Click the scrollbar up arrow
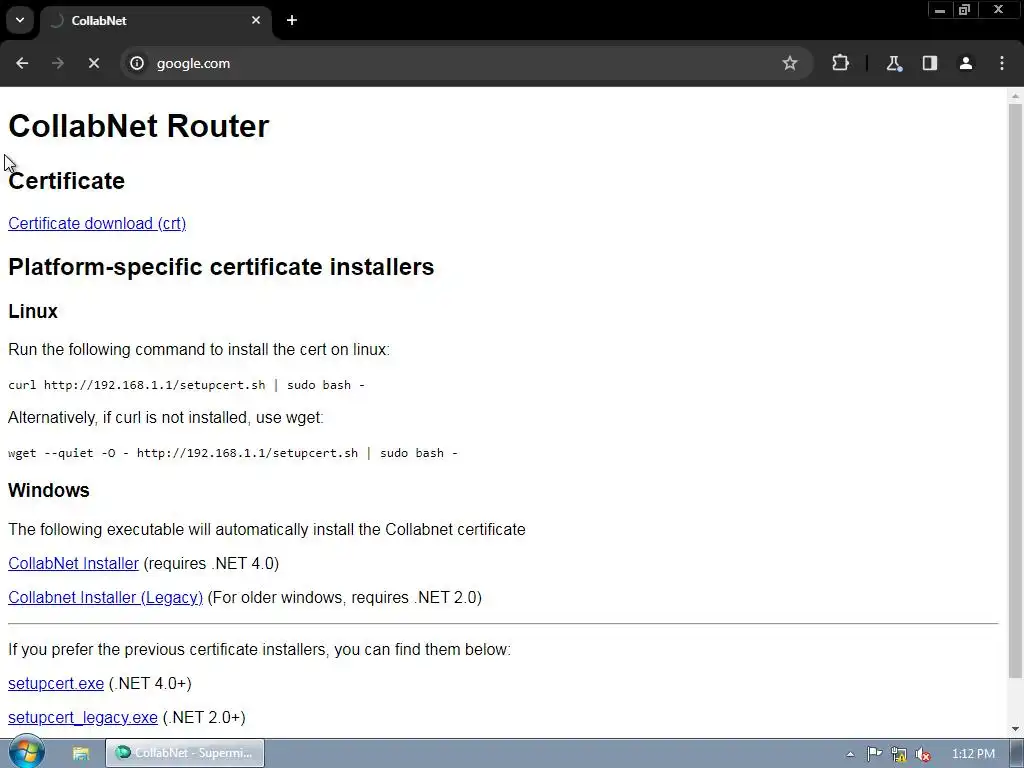1024x768 pixels. tap(1015, 96)
